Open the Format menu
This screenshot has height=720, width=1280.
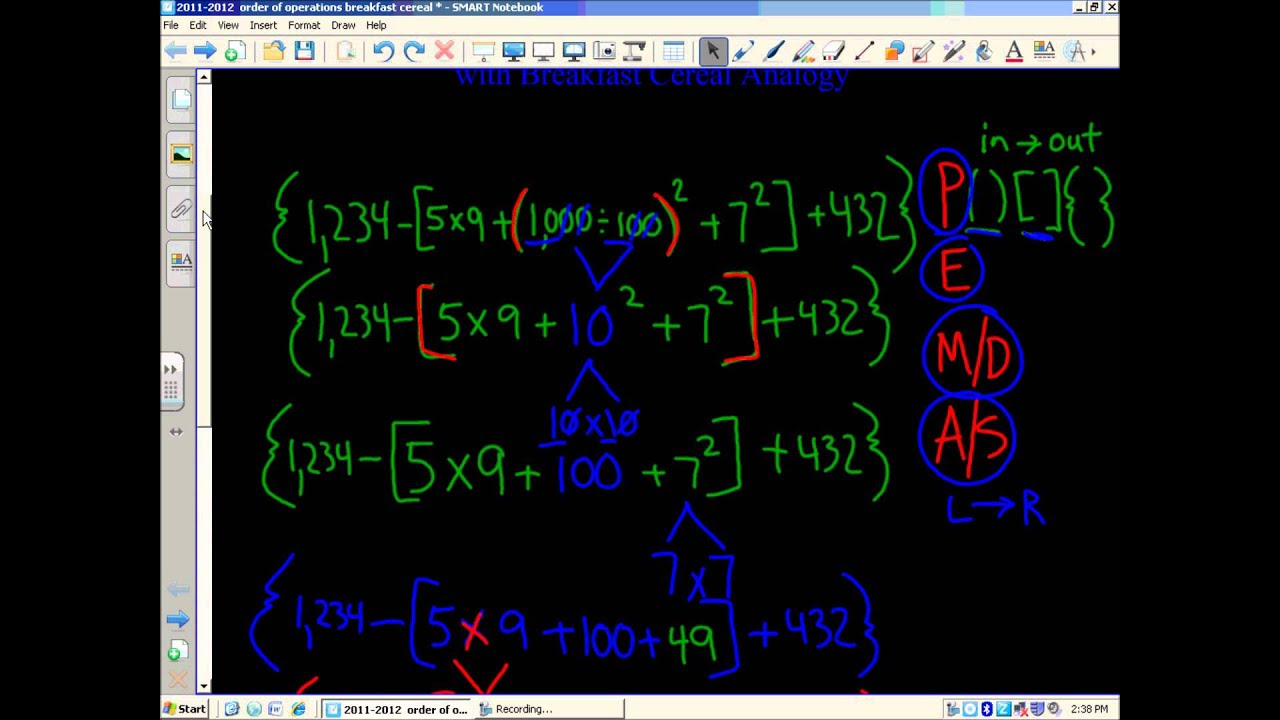coord(304,25)
